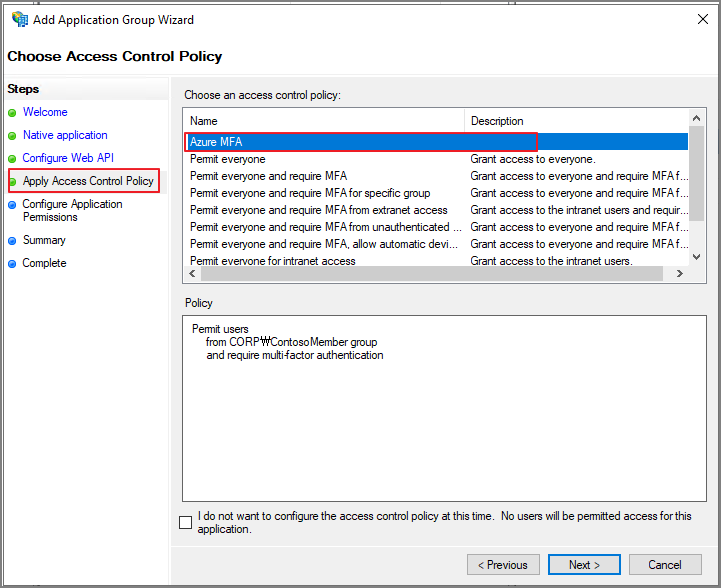Open the Configure Web API step

(x=68, y=158)
